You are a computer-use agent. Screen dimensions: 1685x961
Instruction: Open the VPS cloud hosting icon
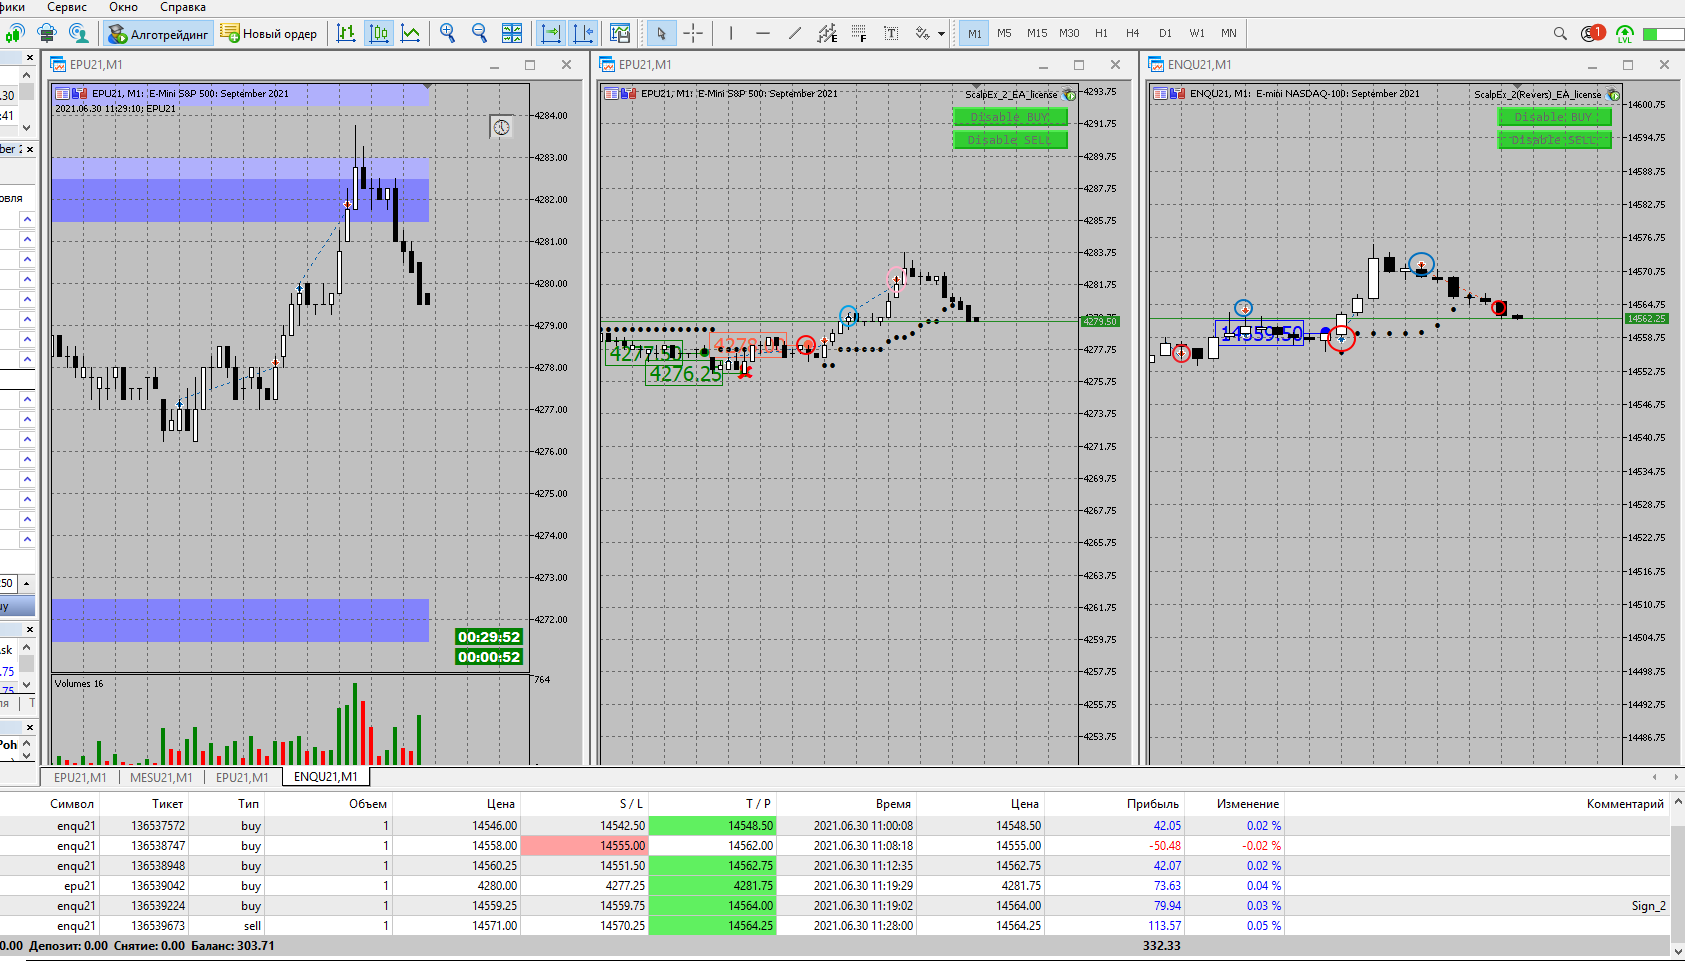pyautogui.click(x=46, y=34)
